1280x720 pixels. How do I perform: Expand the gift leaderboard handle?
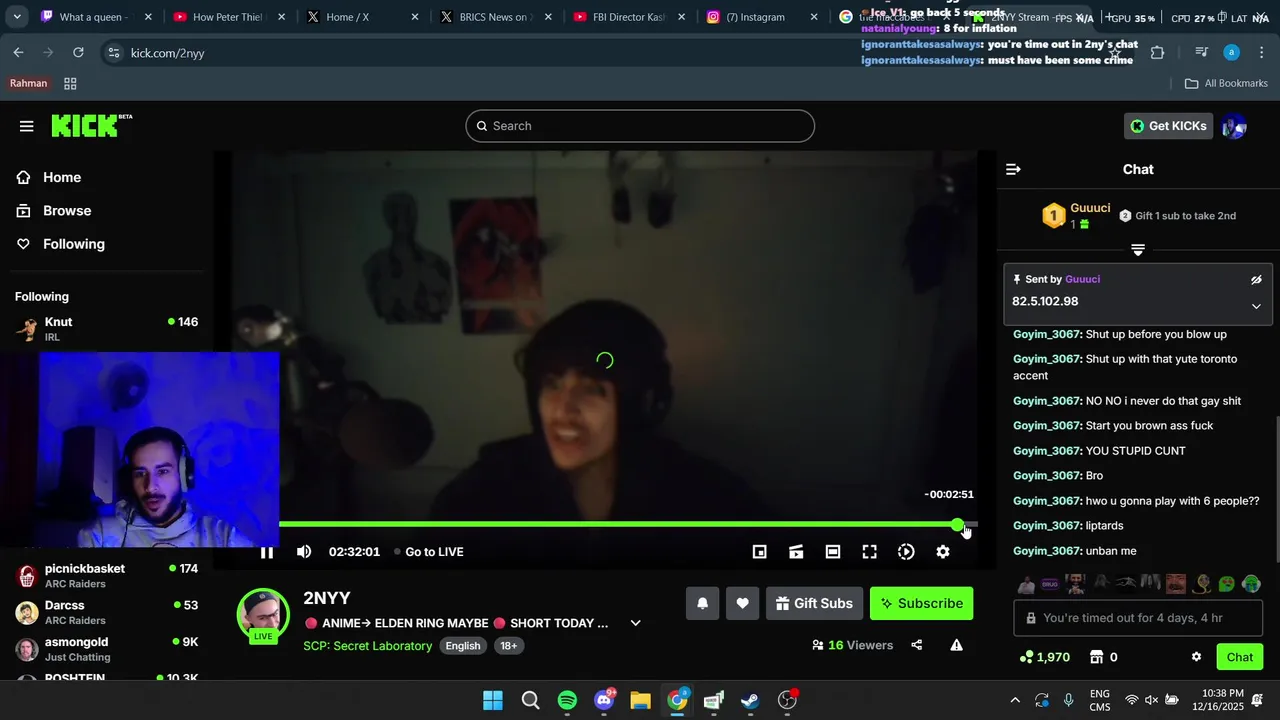point(1138,249)
